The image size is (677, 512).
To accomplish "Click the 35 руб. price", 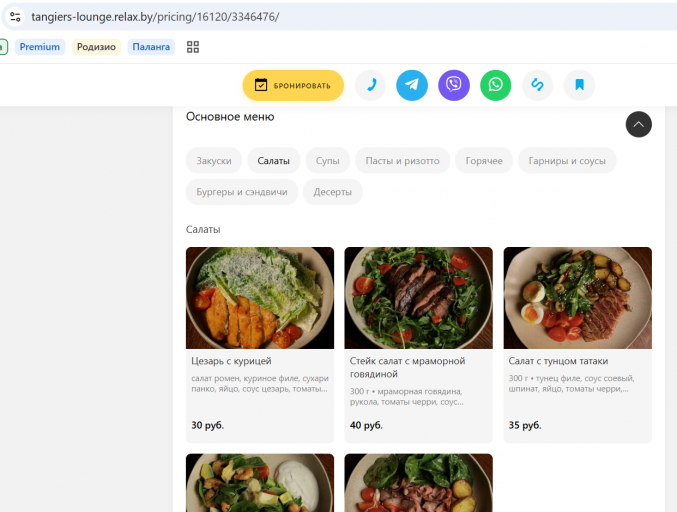I will tap(525, 425).
